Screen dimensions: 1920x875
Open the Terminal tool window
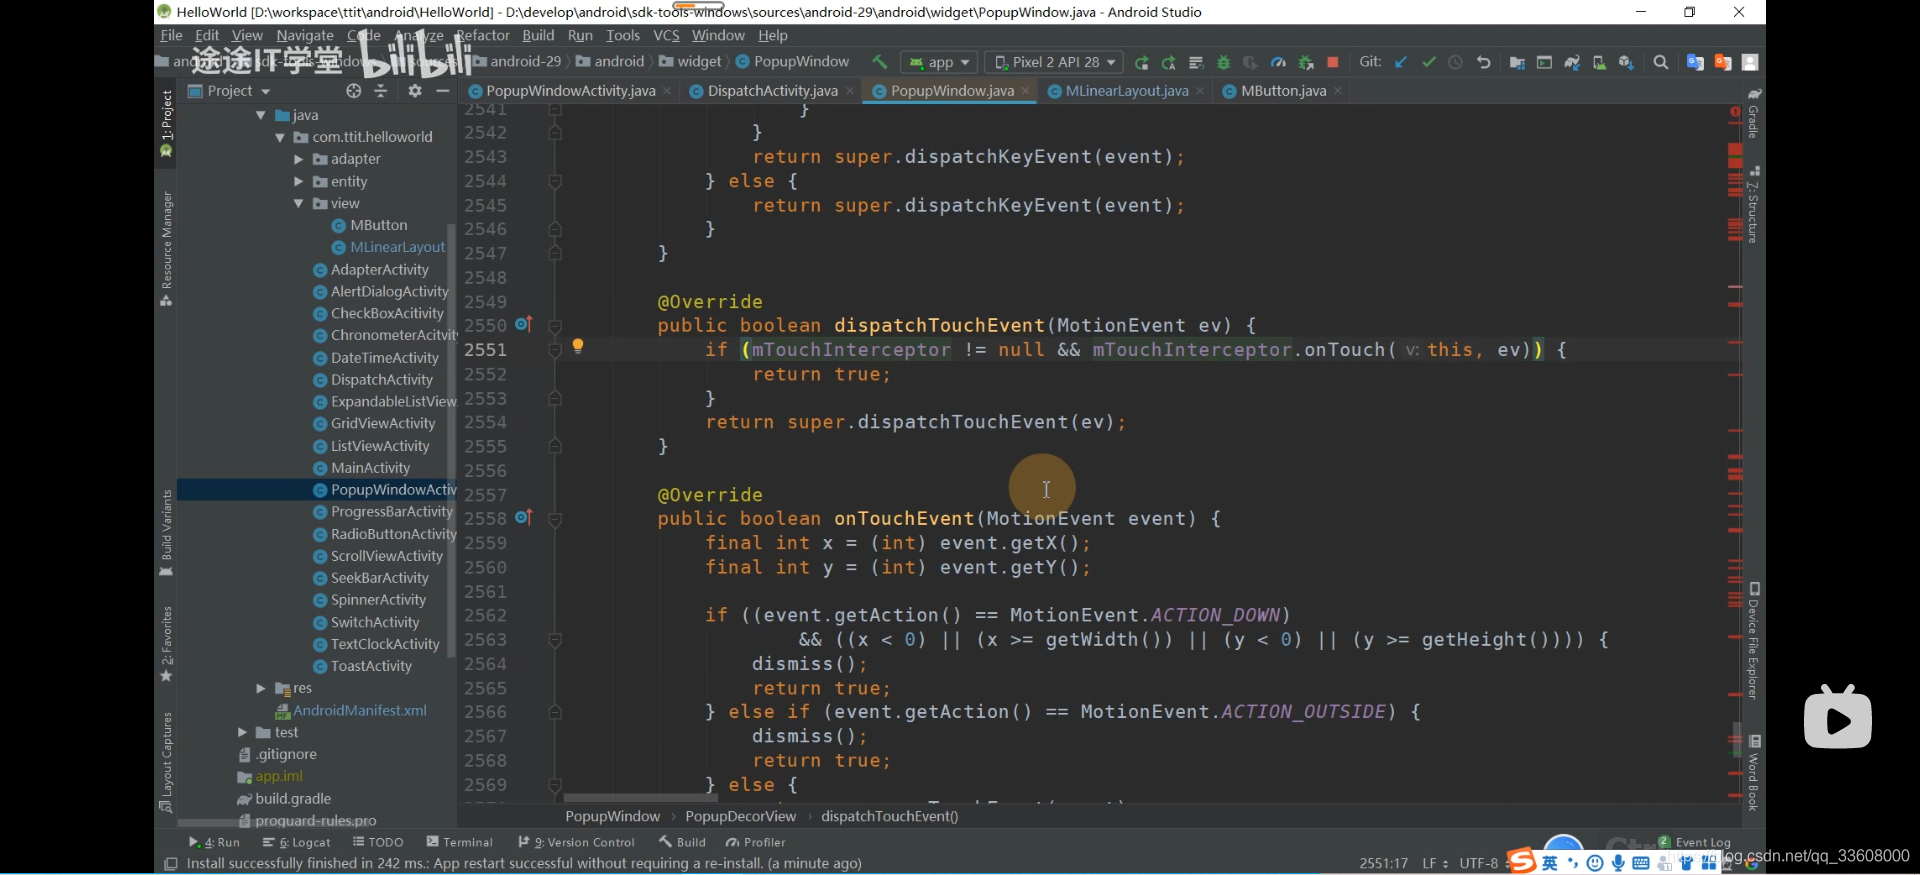tap(459, 842)
